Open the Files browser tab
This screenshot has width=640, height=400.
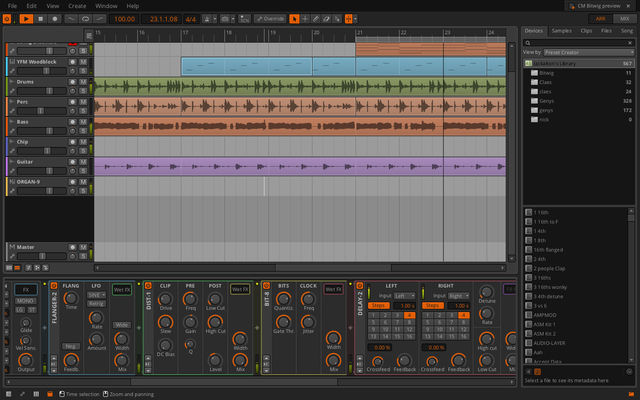coord(607,31)
